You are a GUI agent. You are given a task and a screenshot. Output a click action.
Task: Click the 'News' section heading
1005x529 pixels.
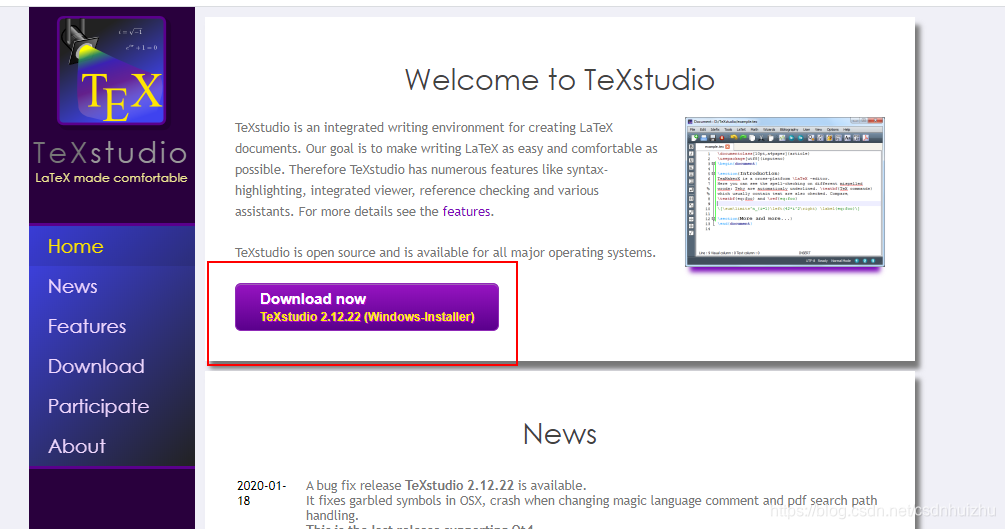pyautogui.click(x=560, y=434)
